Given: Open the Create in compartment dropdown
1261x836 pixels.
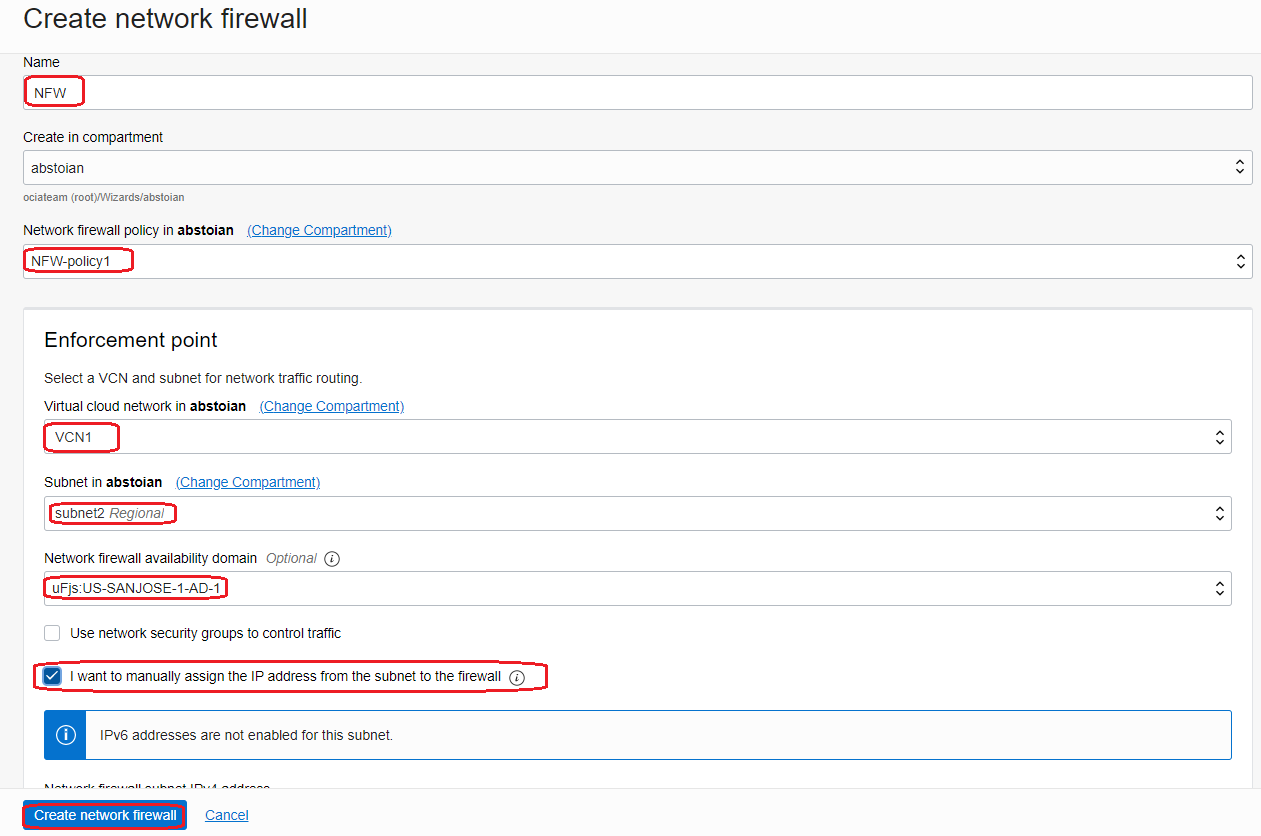Looking at the screenshot, I should [x=637, y=167].
